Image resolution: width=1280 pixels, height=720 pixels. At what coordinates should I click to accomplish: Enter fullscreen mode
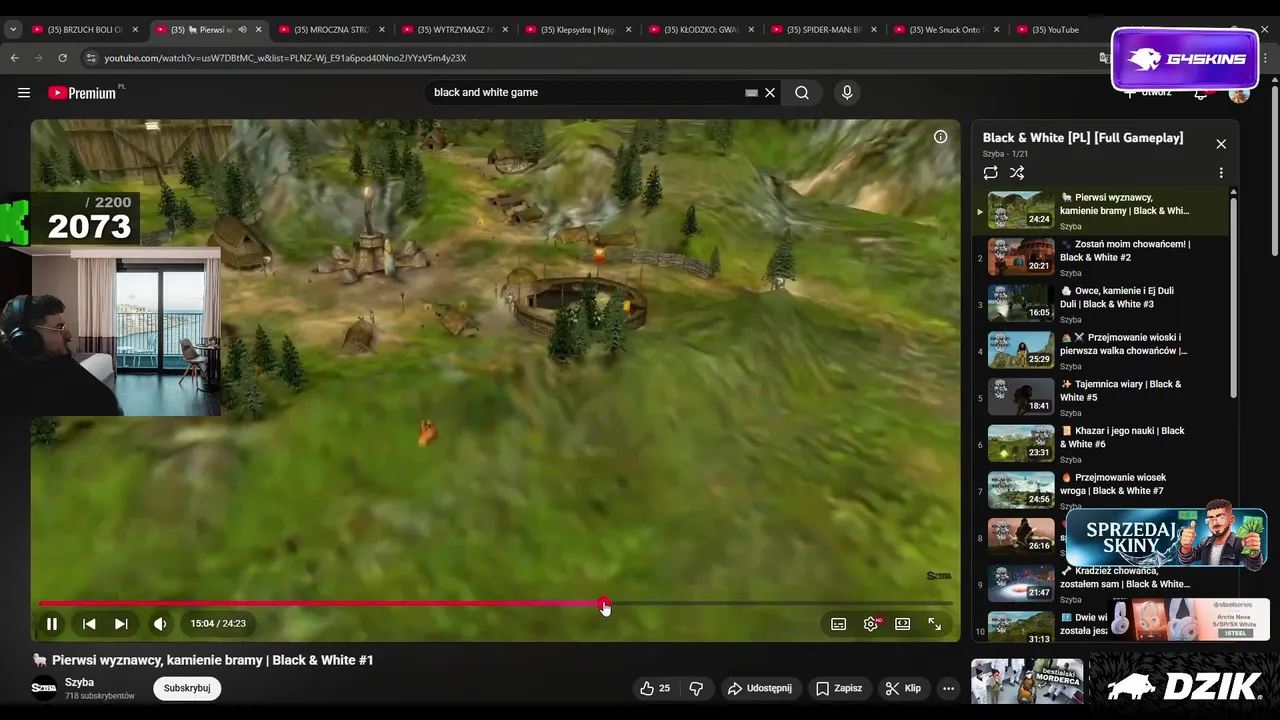pos(935,624)
